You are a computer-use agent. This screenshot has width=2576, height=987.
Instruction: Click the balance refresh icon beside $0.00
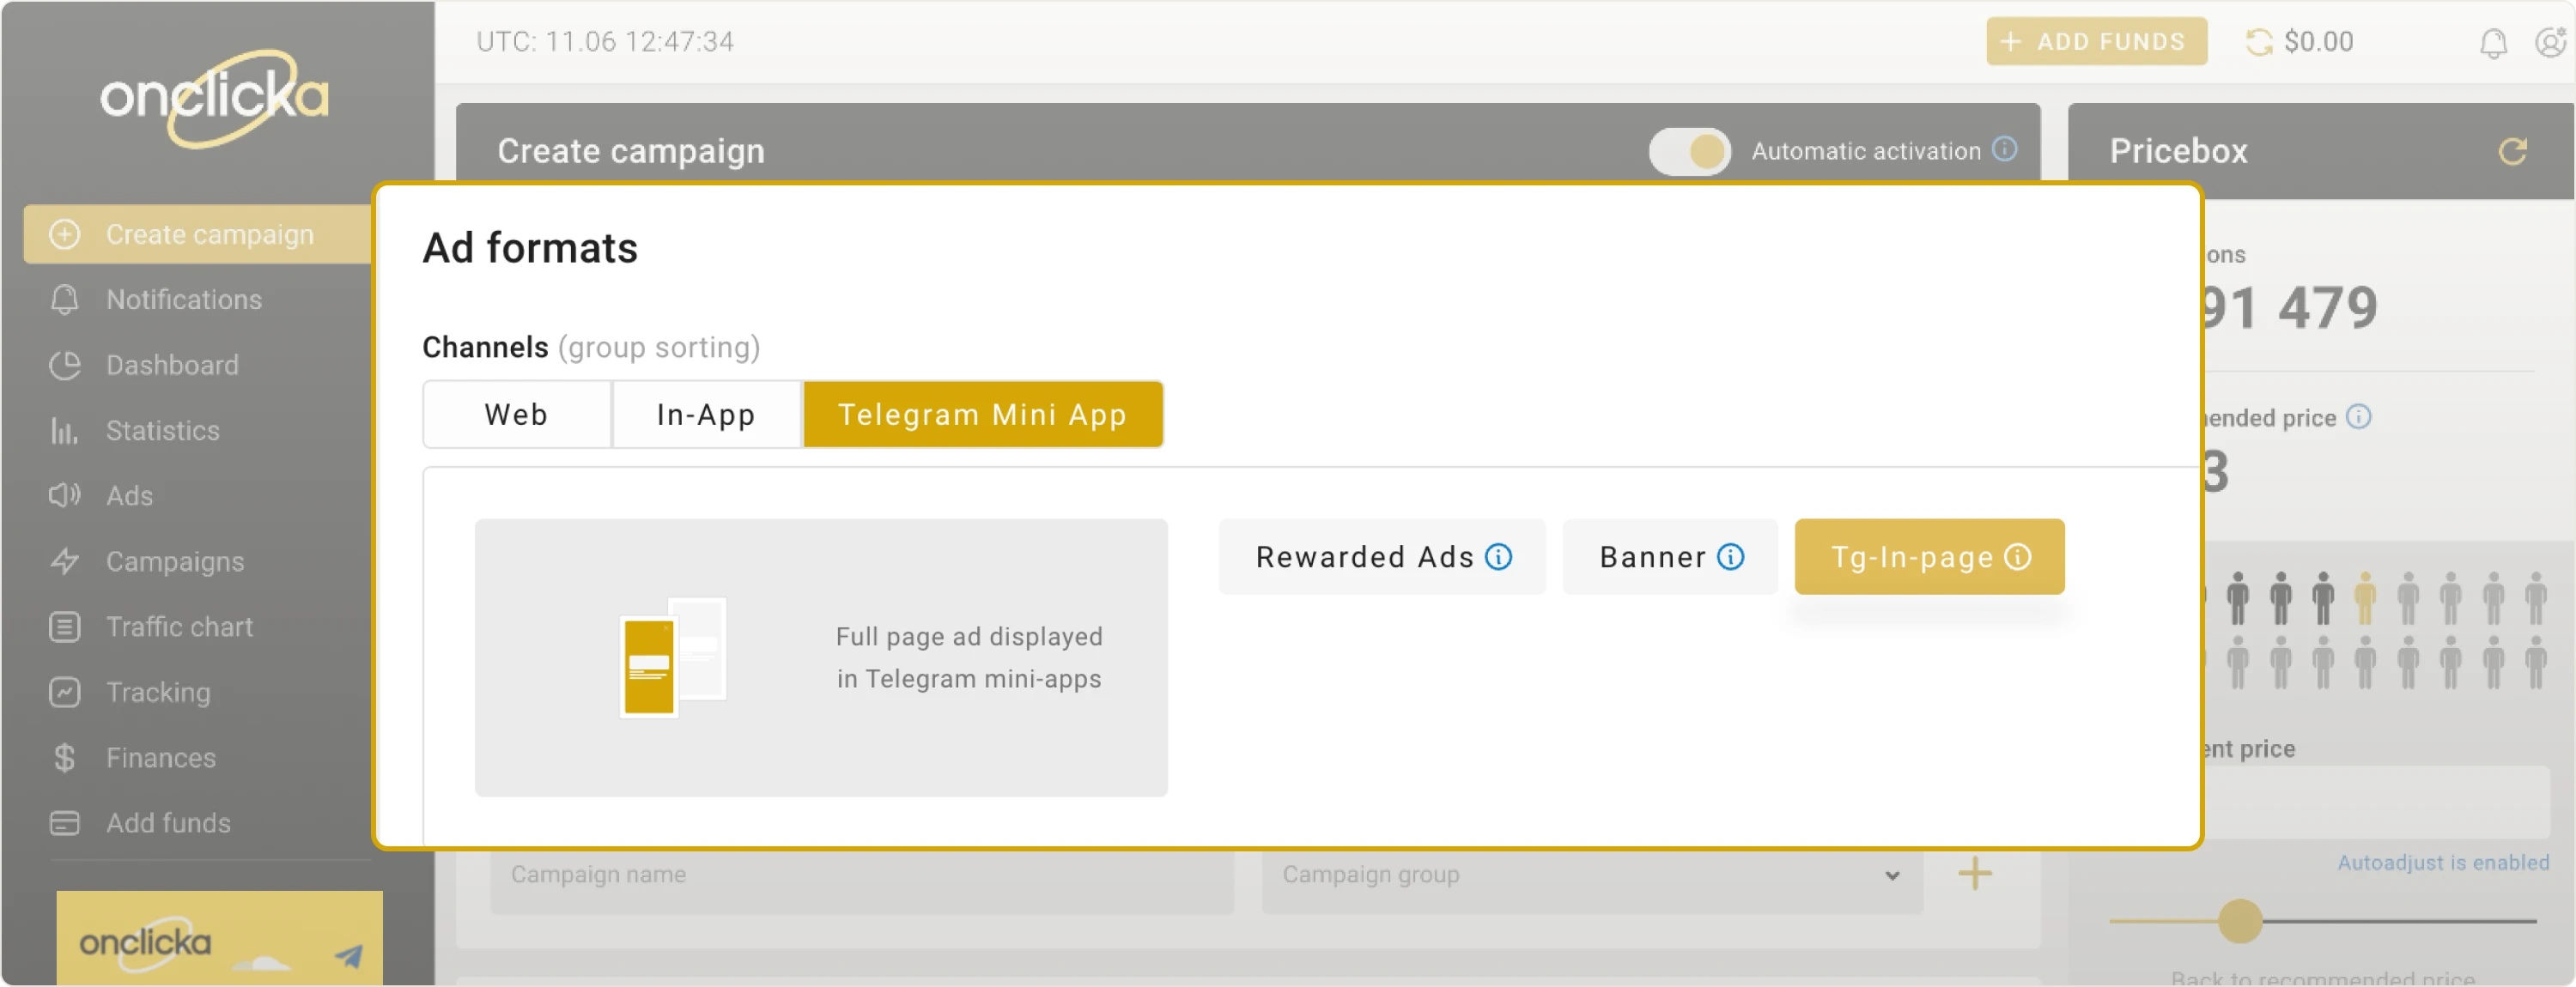2259,42
